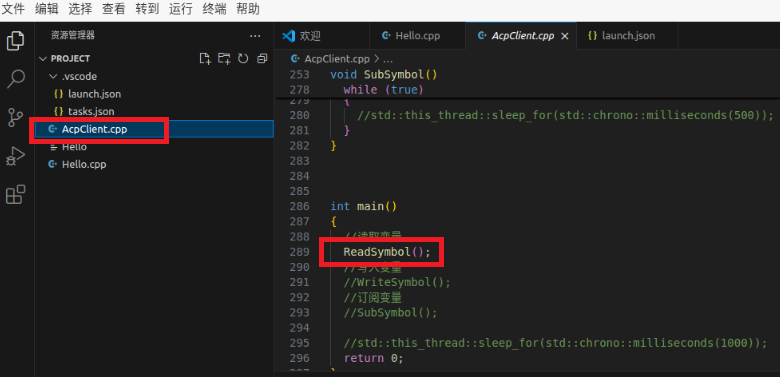Click the //SubSymbol(); comment line
Screen dimensions: 780x377
click(390, 312)
